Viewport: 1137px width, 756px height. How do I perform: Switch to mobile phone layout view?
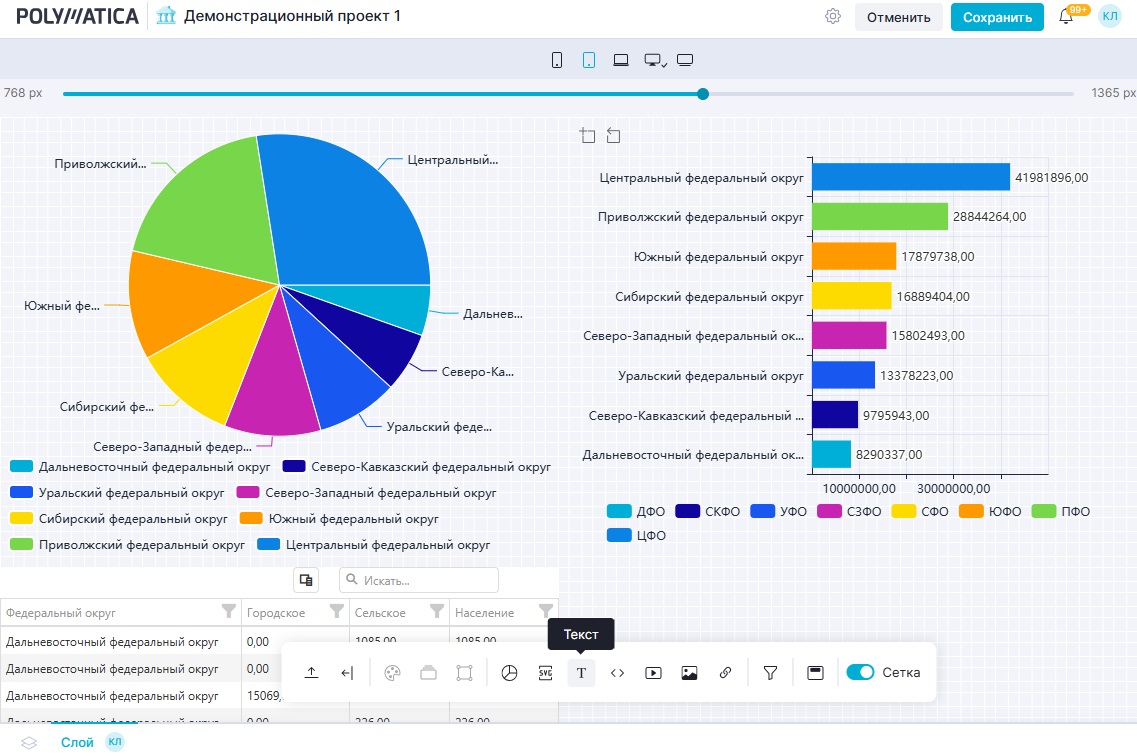[x=557, y=60]
